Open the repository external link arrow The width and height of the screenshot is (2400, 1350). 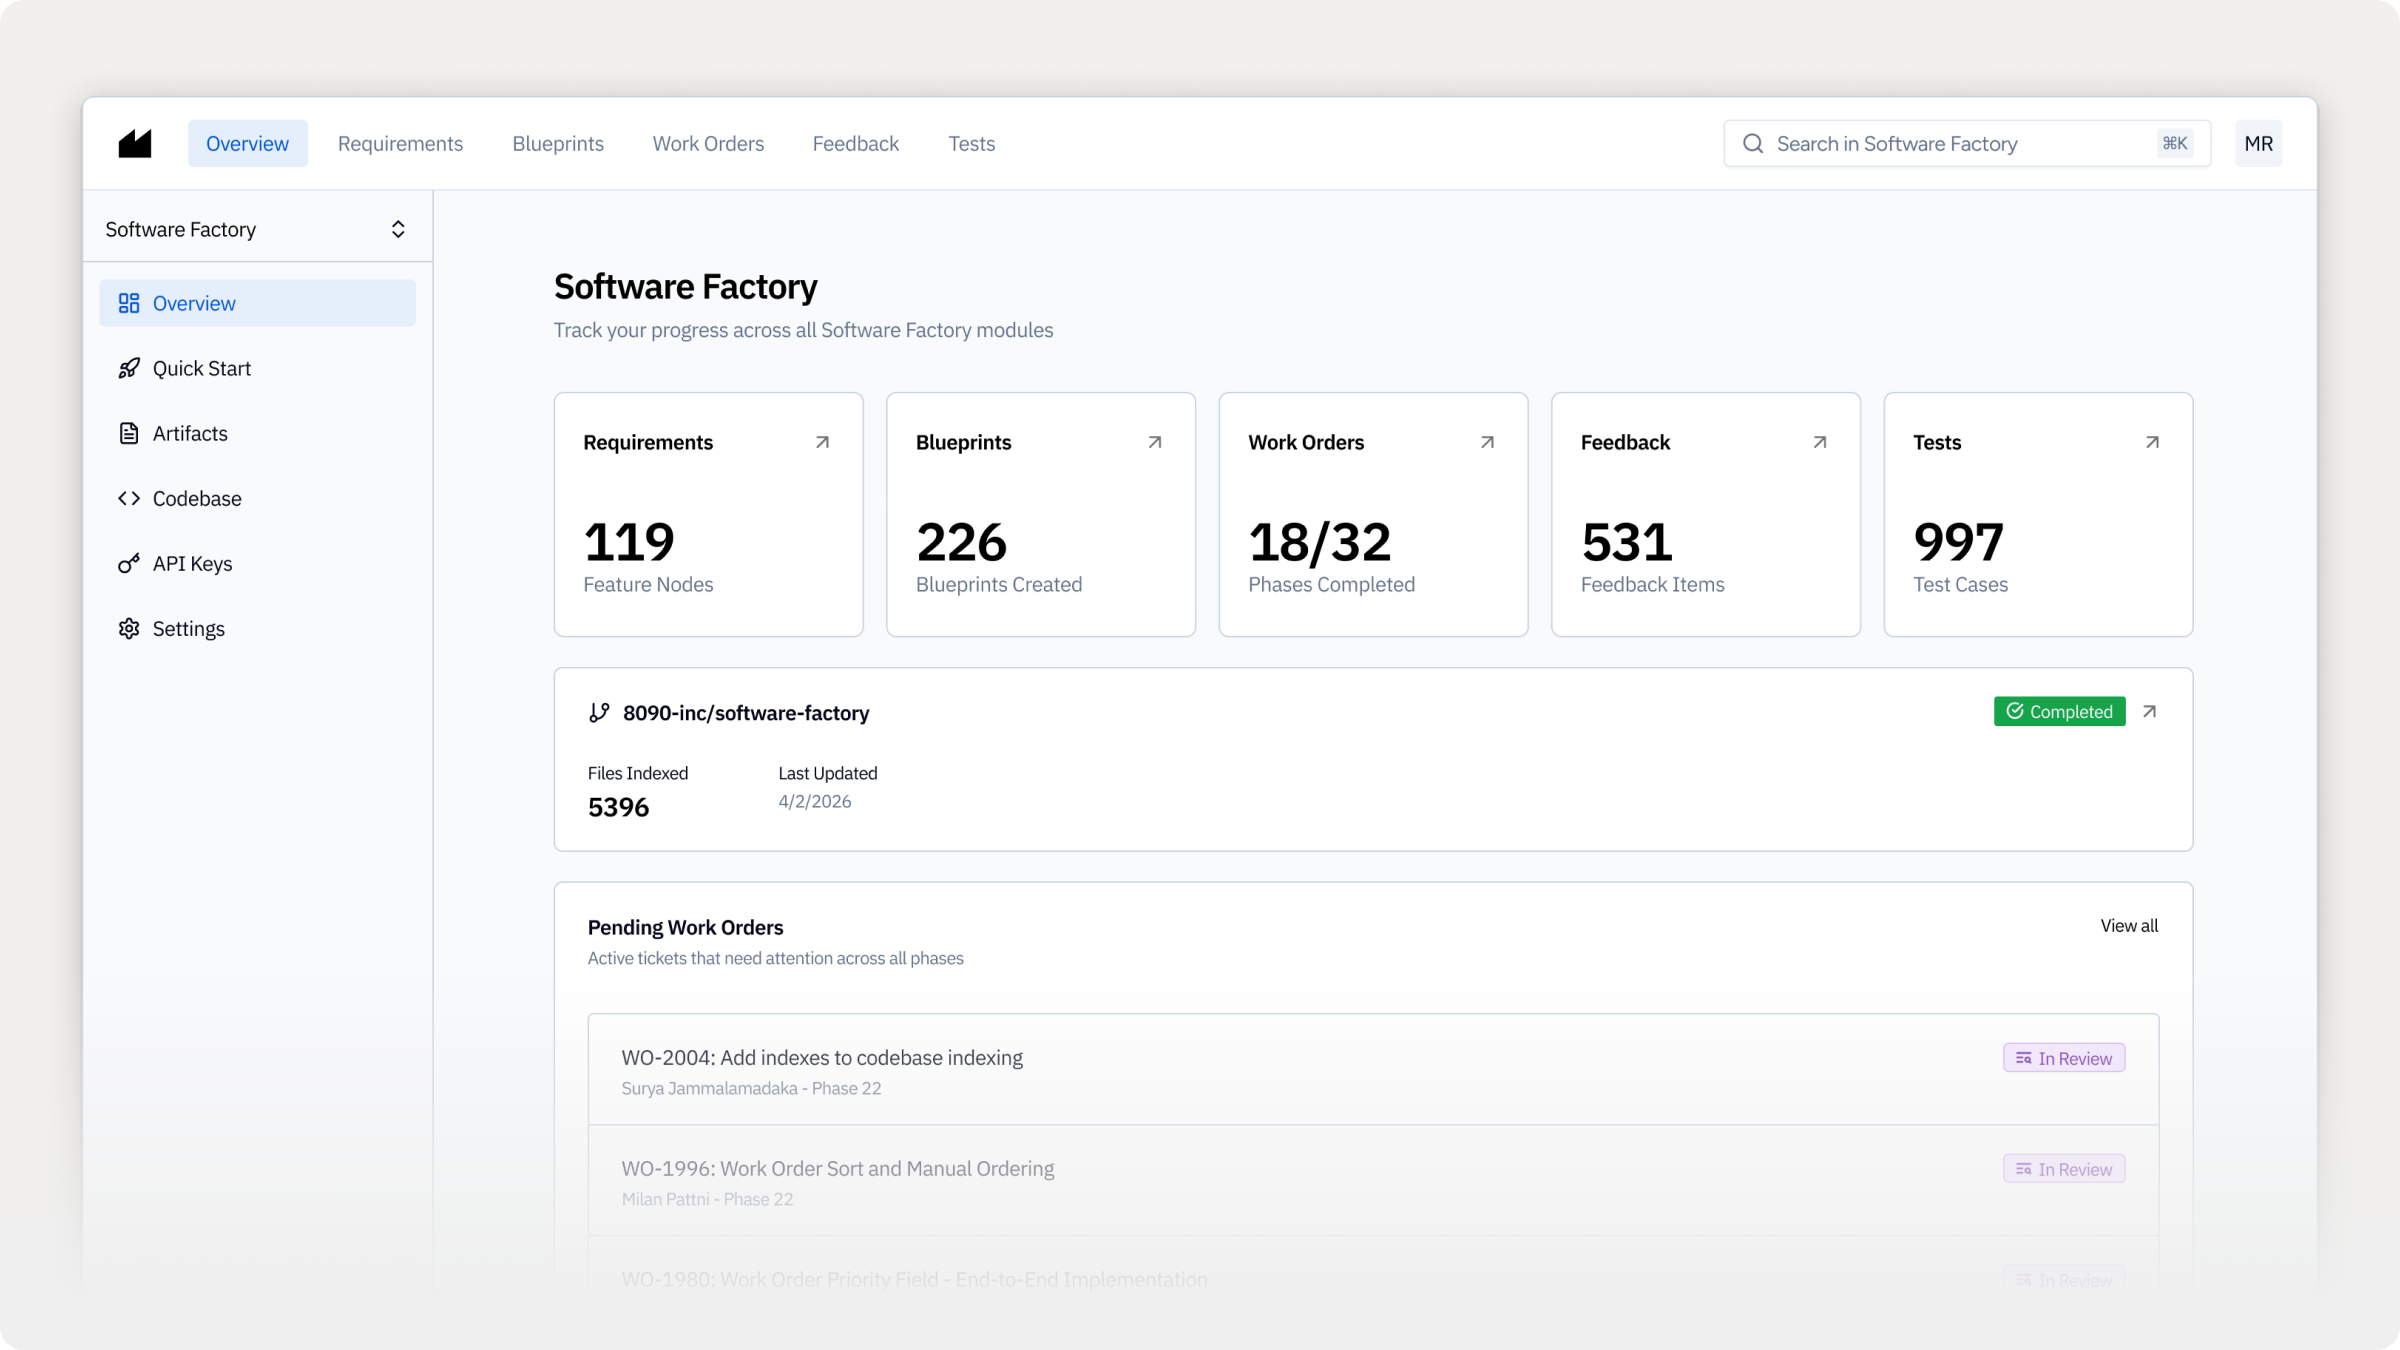point(2149,711)
